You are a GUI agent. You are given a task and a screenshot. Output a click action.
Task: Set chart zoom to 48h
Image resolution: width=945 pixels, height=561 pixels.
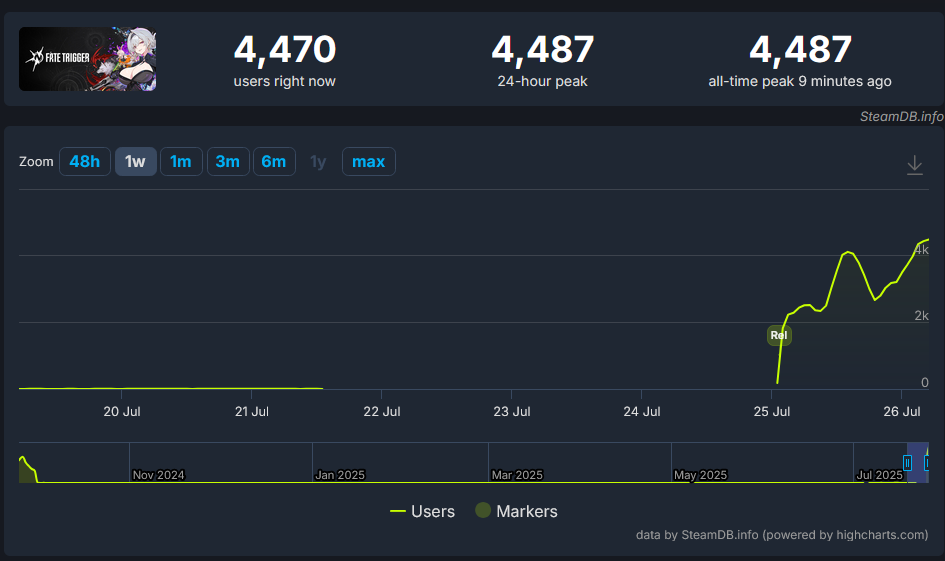click(x=84, y=161)
